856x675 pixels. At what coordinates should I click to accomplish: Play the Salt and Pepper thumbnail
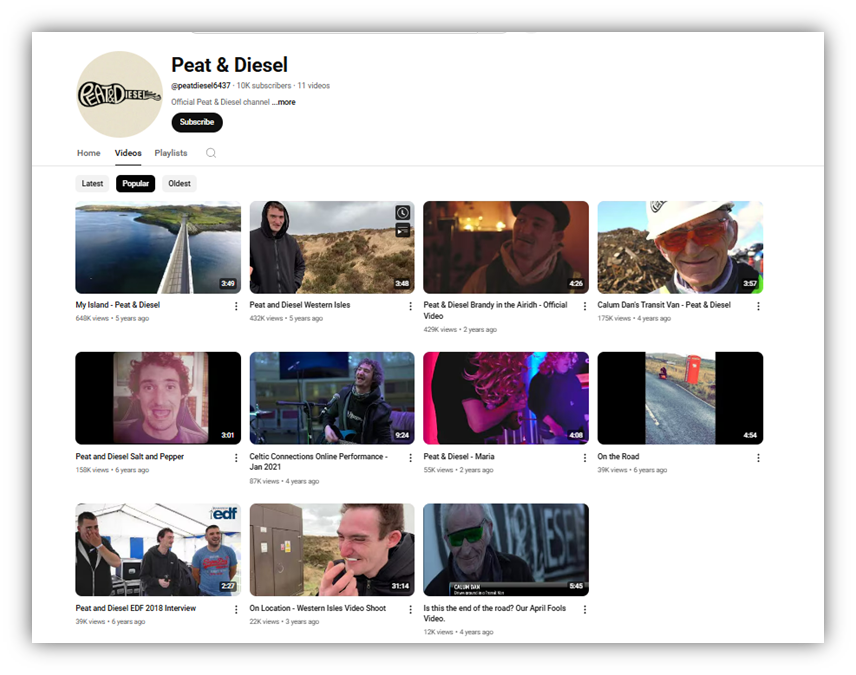coord(158,398)
